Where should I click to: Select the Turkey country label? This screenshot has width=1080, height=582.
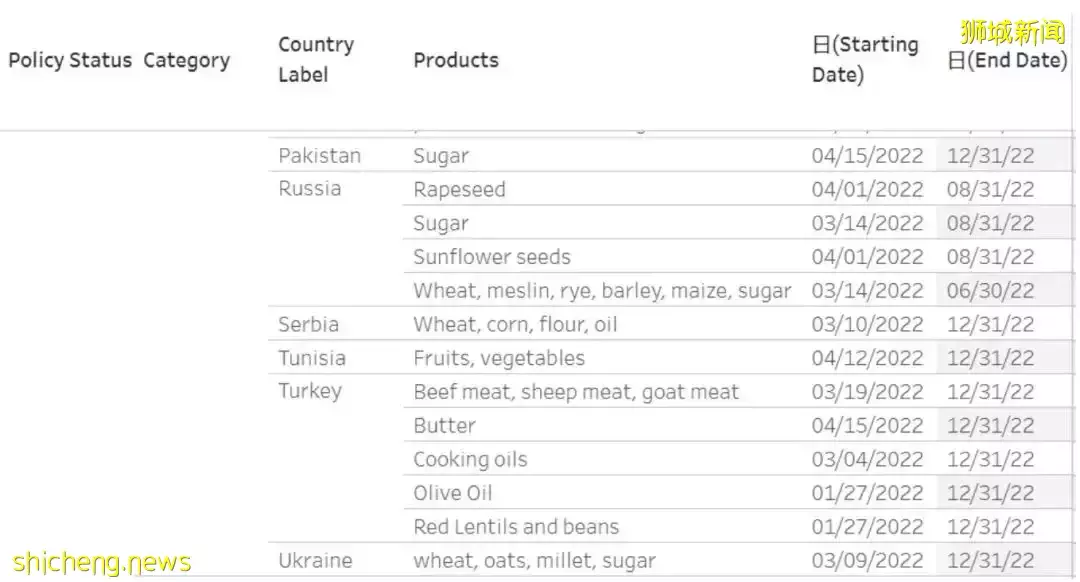(x=310, y=391)
